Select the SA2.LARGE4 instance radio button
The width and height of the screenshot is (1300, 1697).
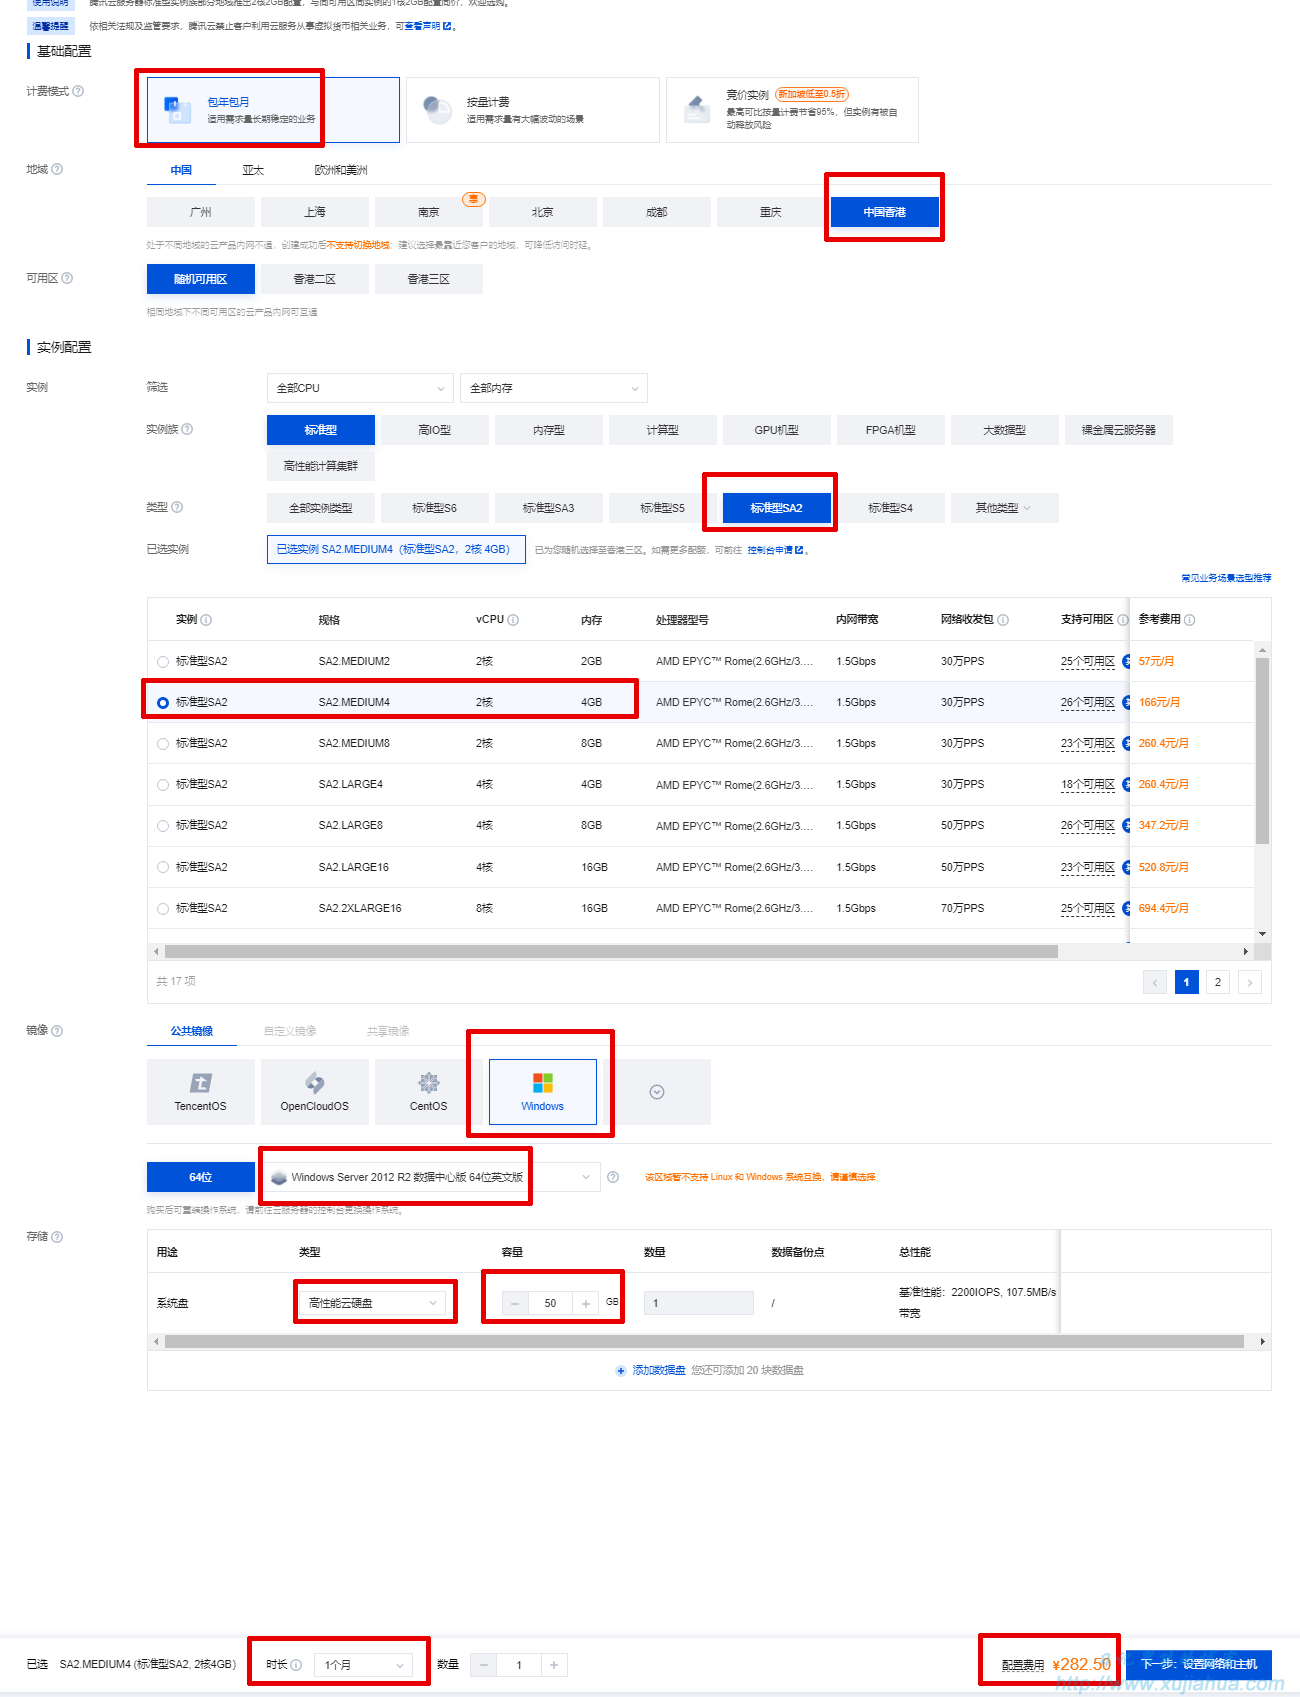163,785
